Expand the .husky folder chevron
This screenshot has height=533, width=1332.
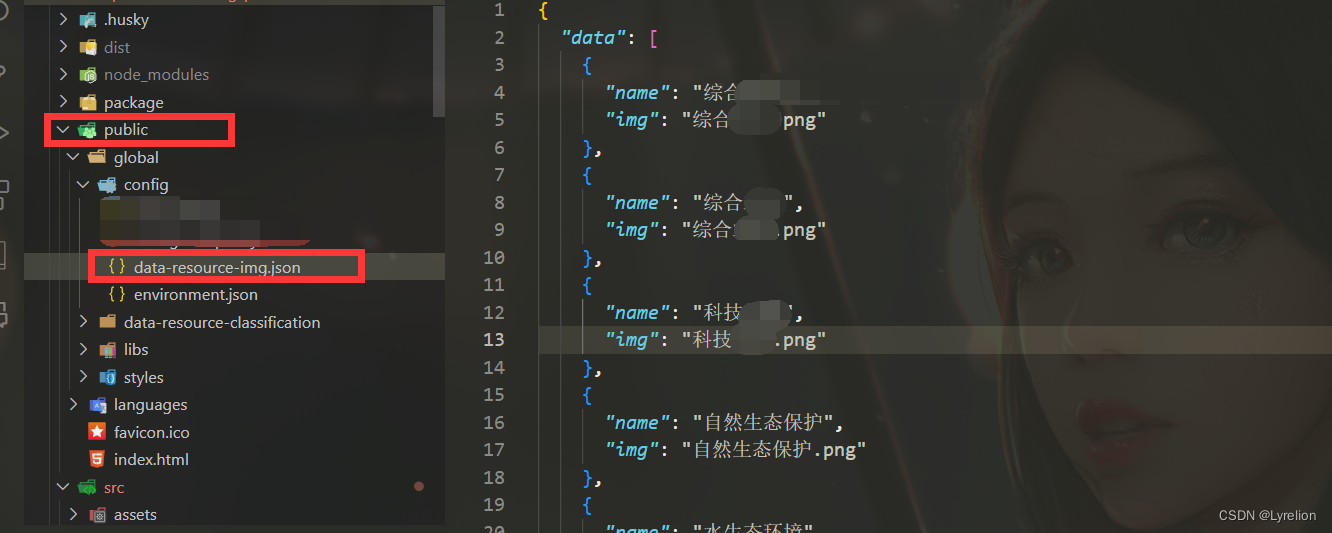63,20
